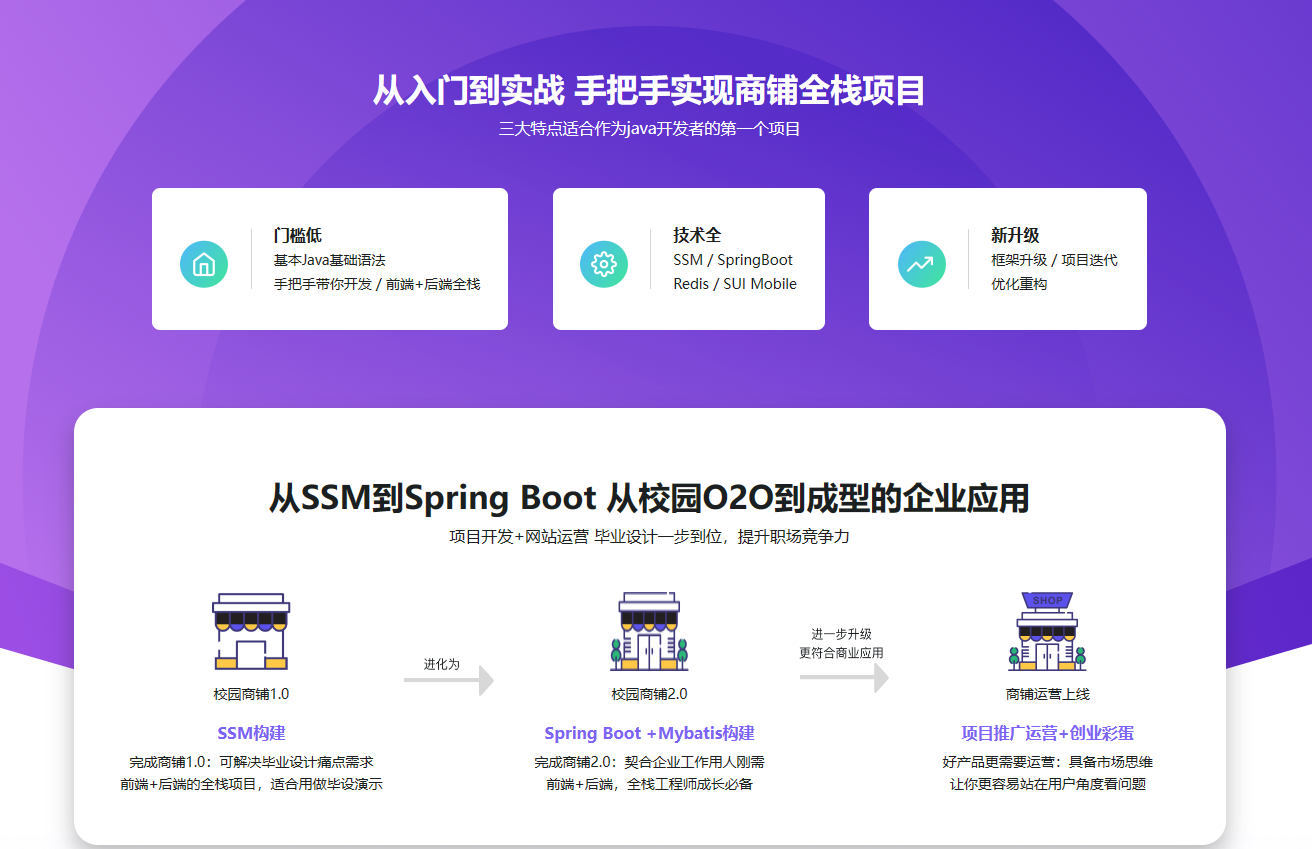Click the text 基本Java基础语法
The image size is (1312, 849).
coord(329,260)
